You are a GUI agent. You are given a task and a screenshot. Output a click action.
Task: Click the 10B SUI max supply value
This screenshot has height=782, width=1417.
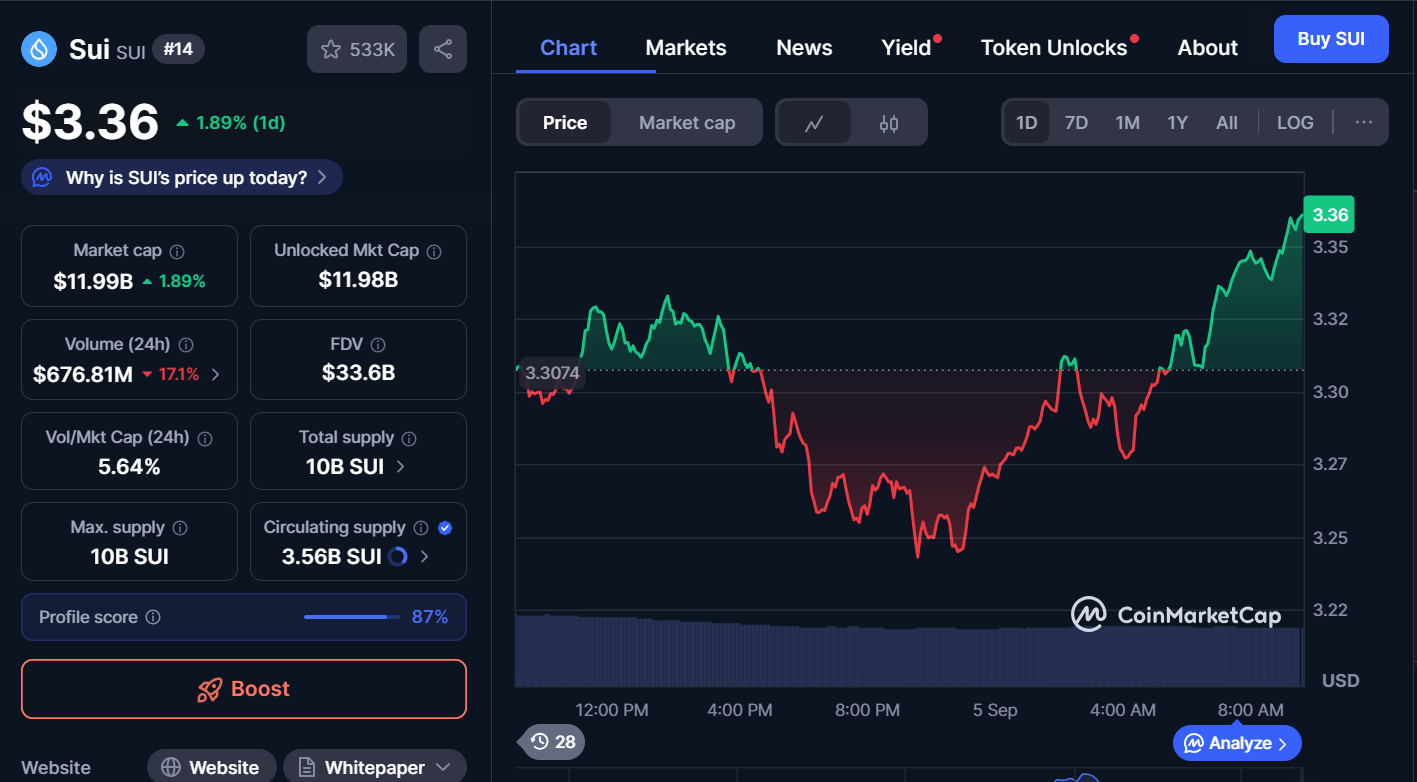click(129, 557)
